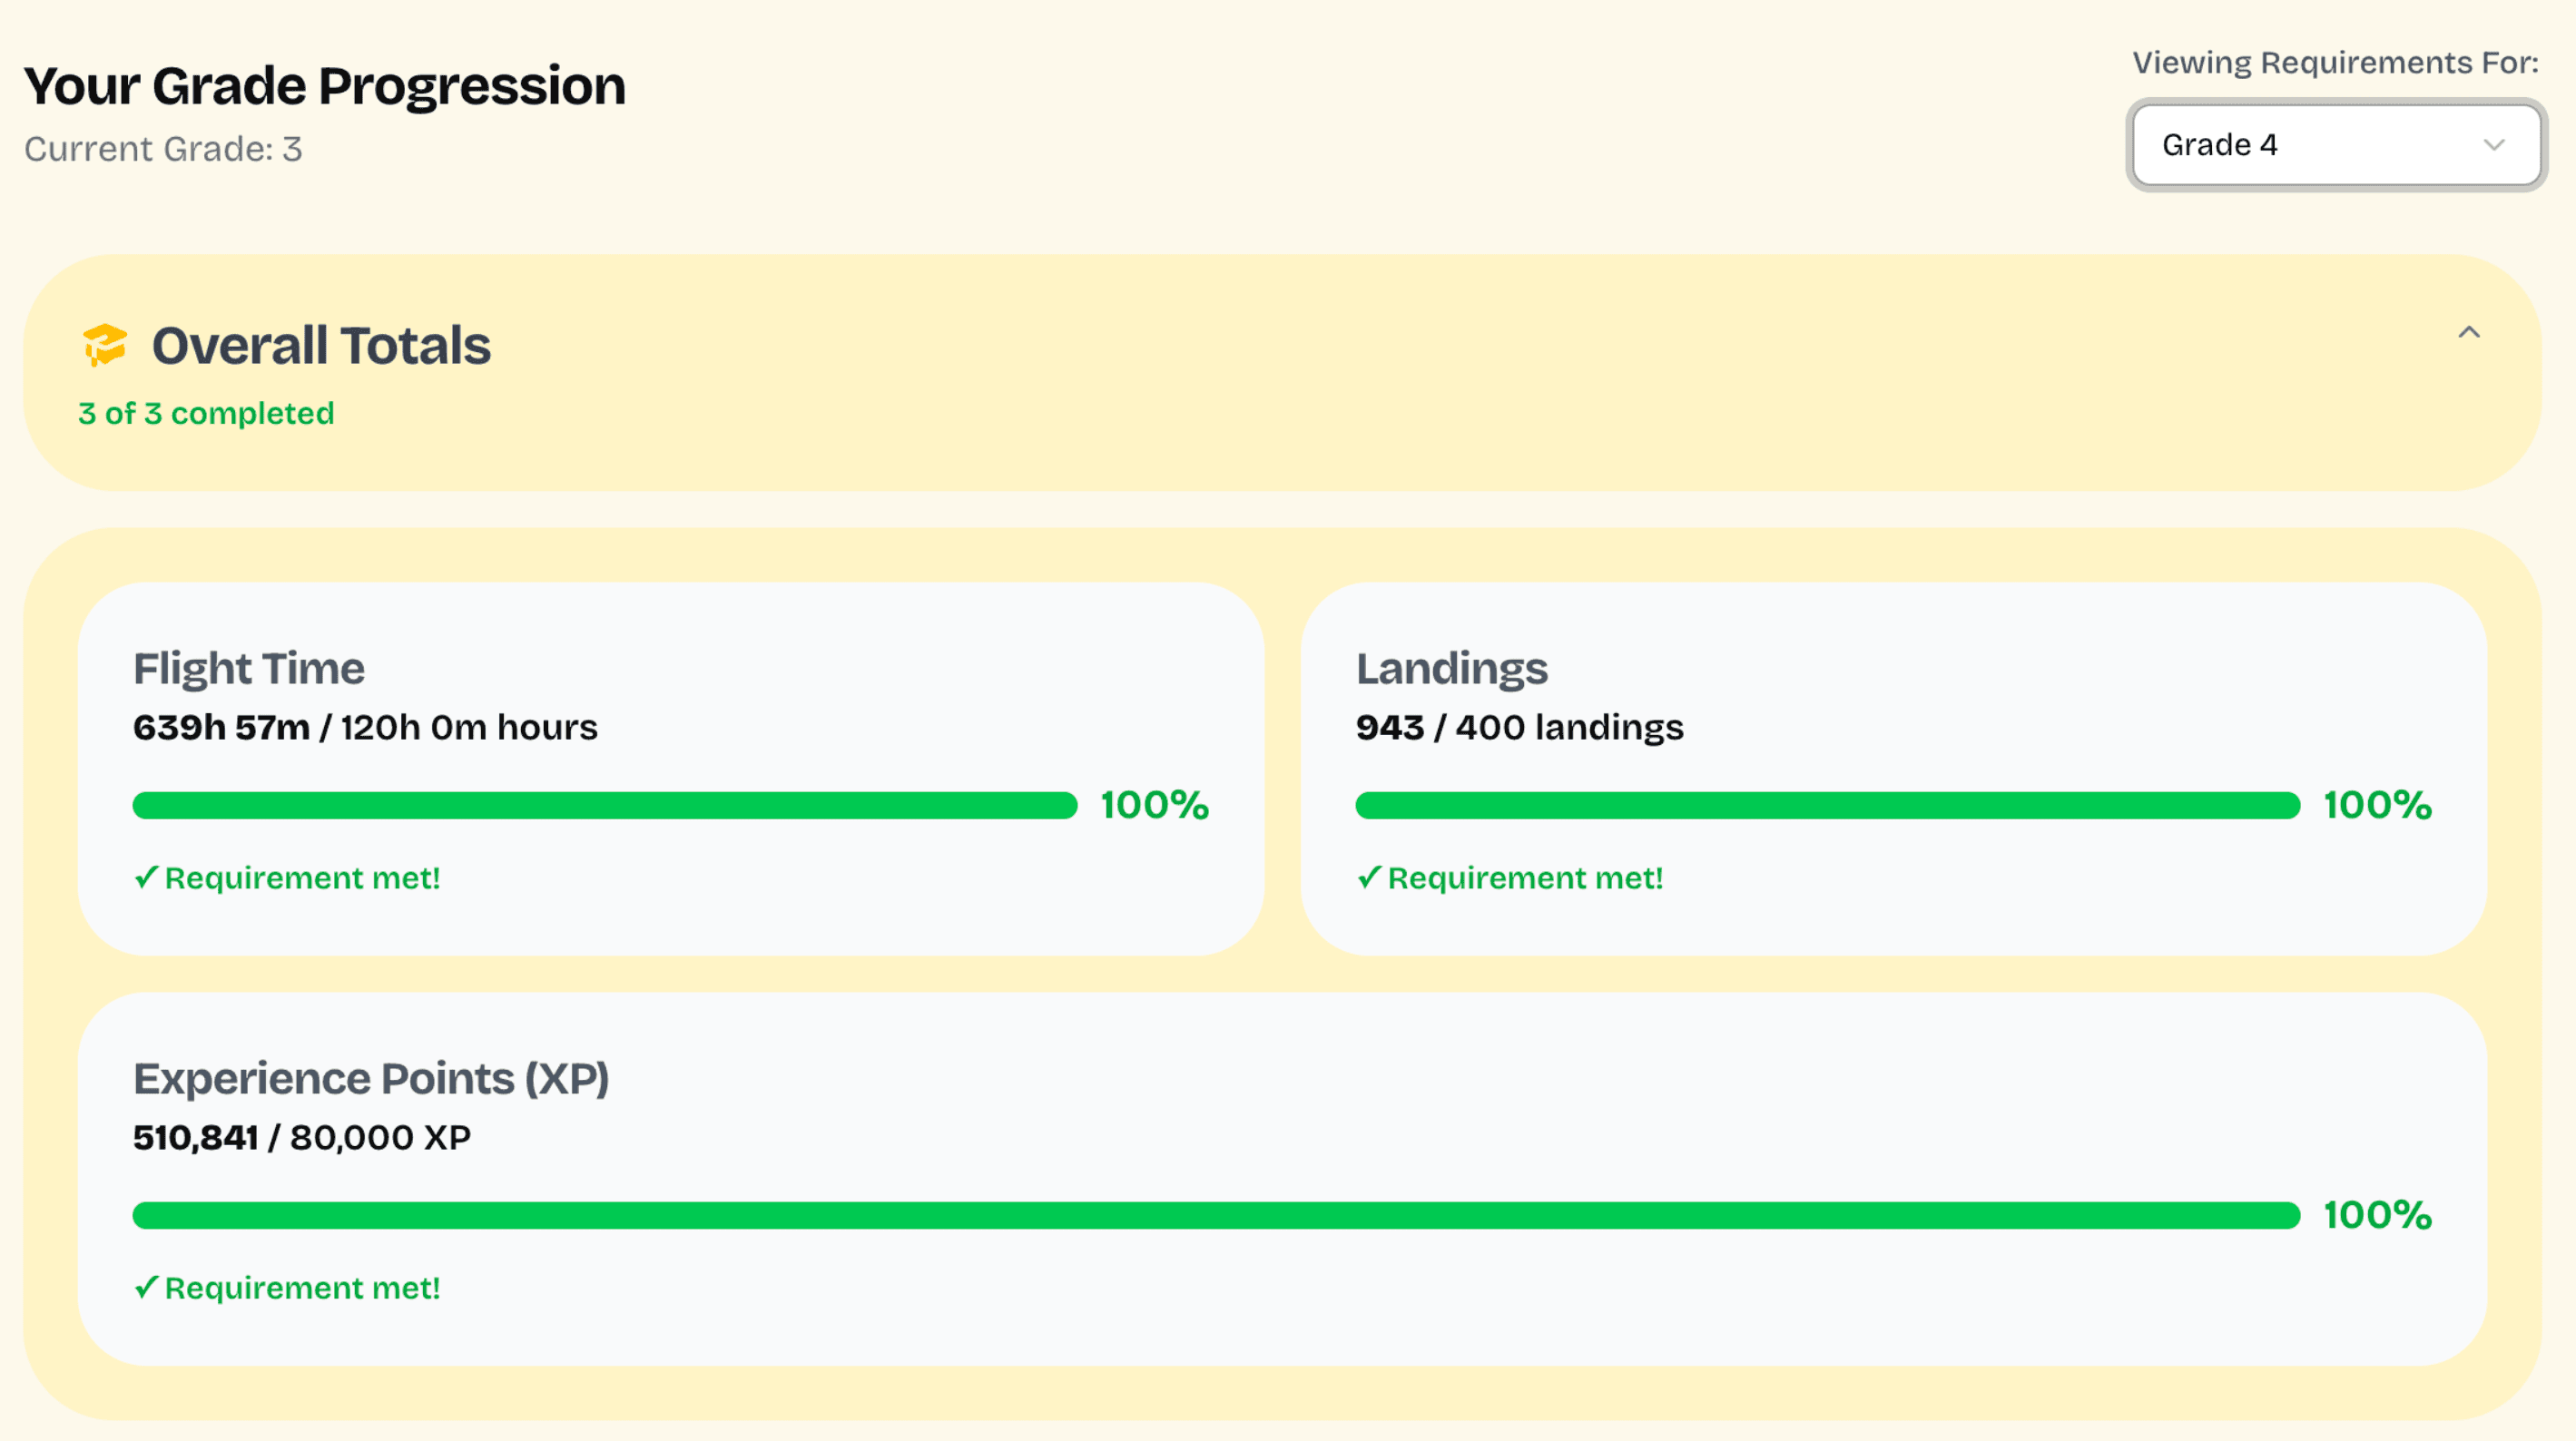The height and width of the screenshot is (1441, 2576).
Task: Collapse the Overall Totals section chevron
Action: coord(2469,332)
